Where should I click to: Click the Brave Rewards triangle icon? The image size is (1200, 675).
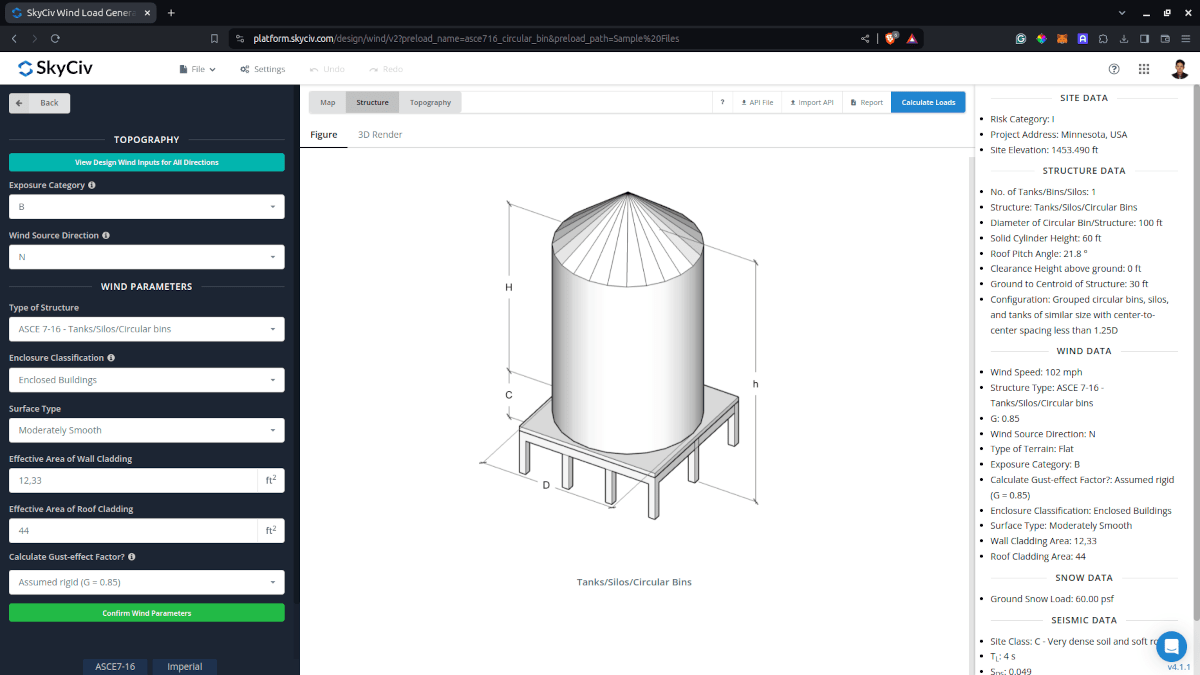(x=914, y=38)
